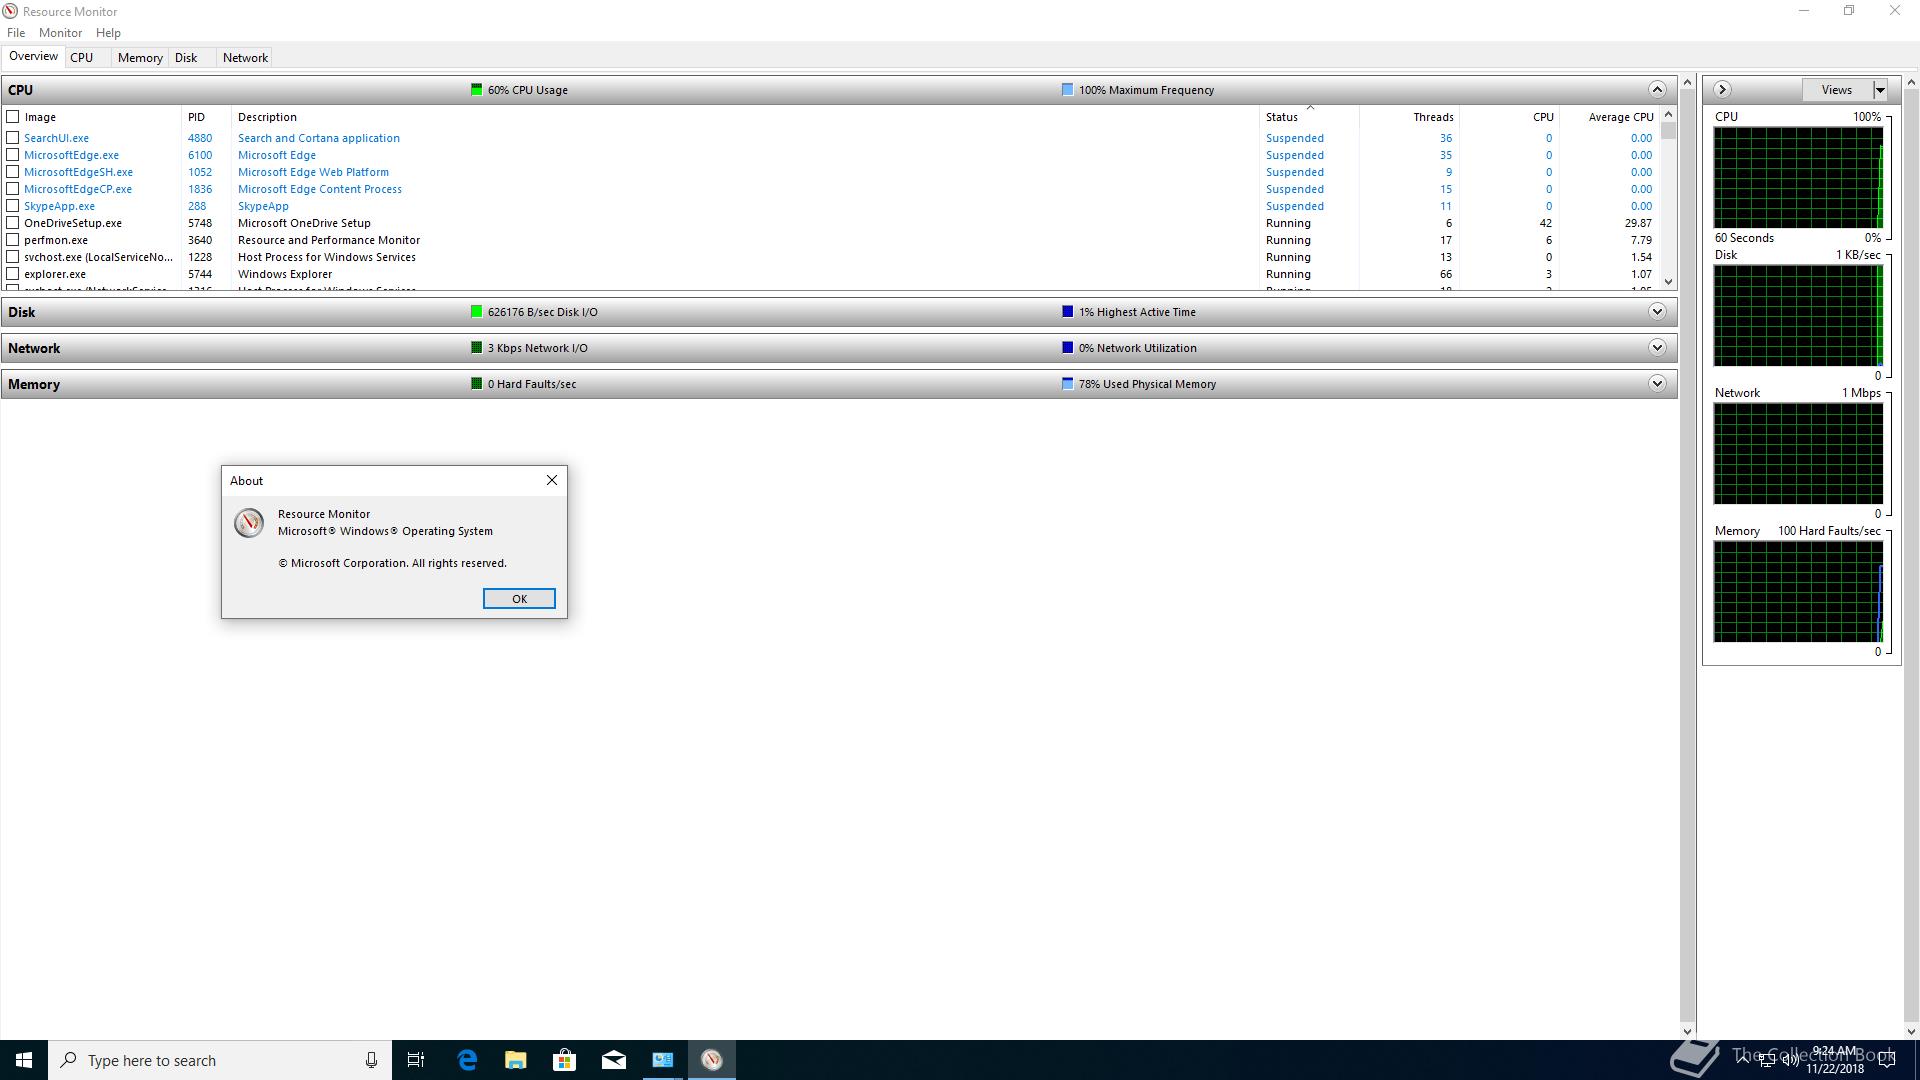This screenshot has height=1080, width=1920.
Task: Tick the select-all Image header checkbox
Action: click(x=13, y=117)
